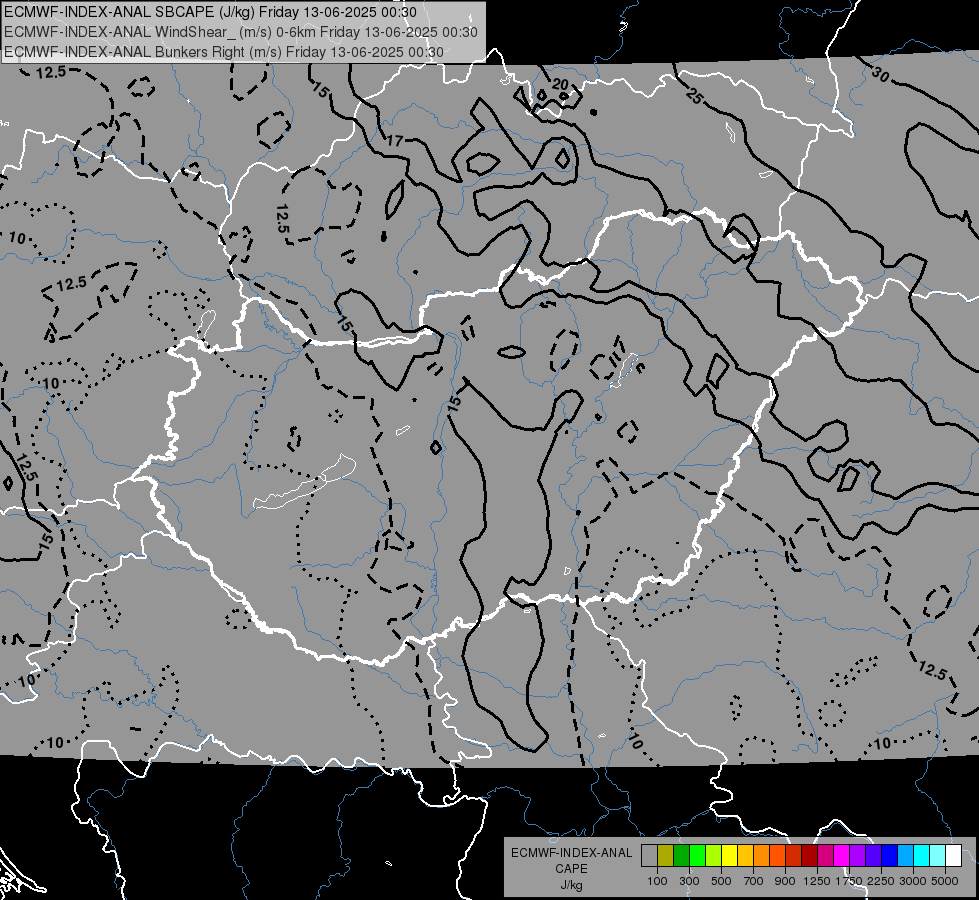Pick the amber swatch left of 700 tick

[745, 856]
